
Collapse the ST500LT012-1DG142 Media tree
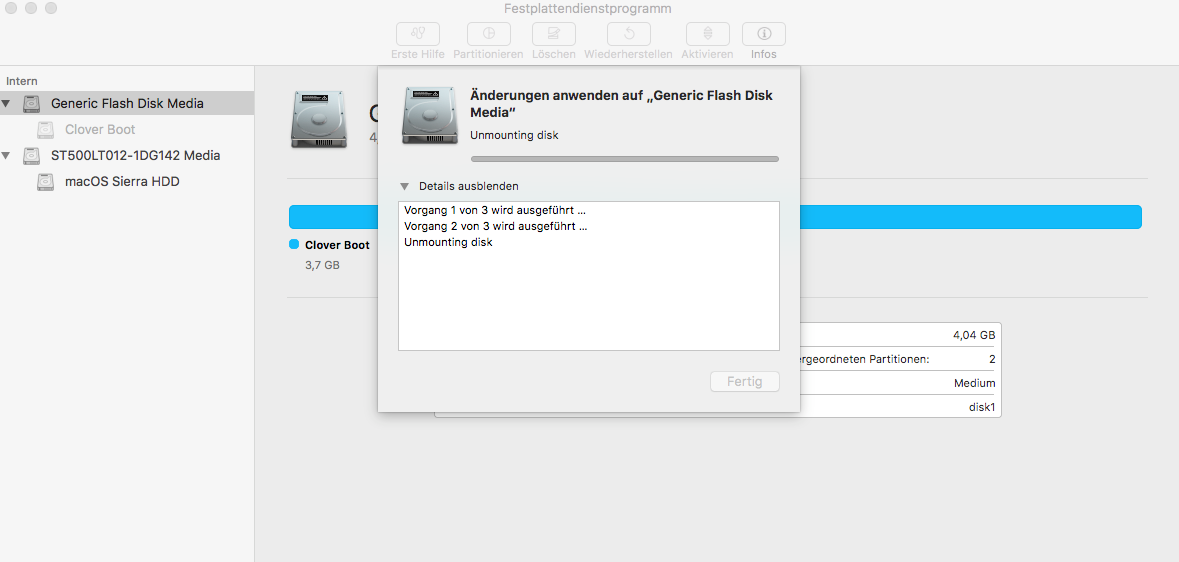(6, 156)
